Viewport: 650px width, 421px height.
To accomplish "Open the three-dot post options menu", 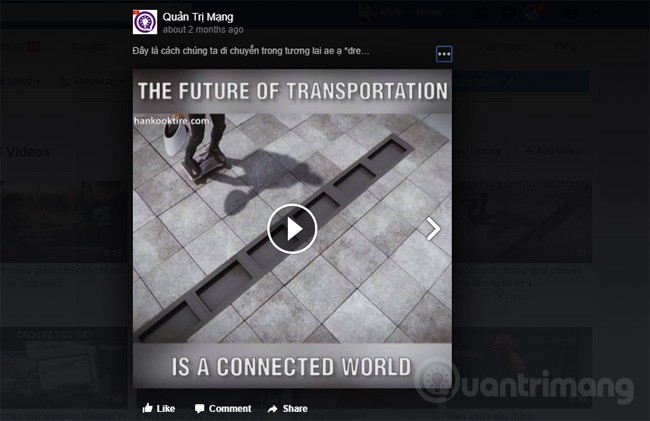I will (x=444, y=54).
